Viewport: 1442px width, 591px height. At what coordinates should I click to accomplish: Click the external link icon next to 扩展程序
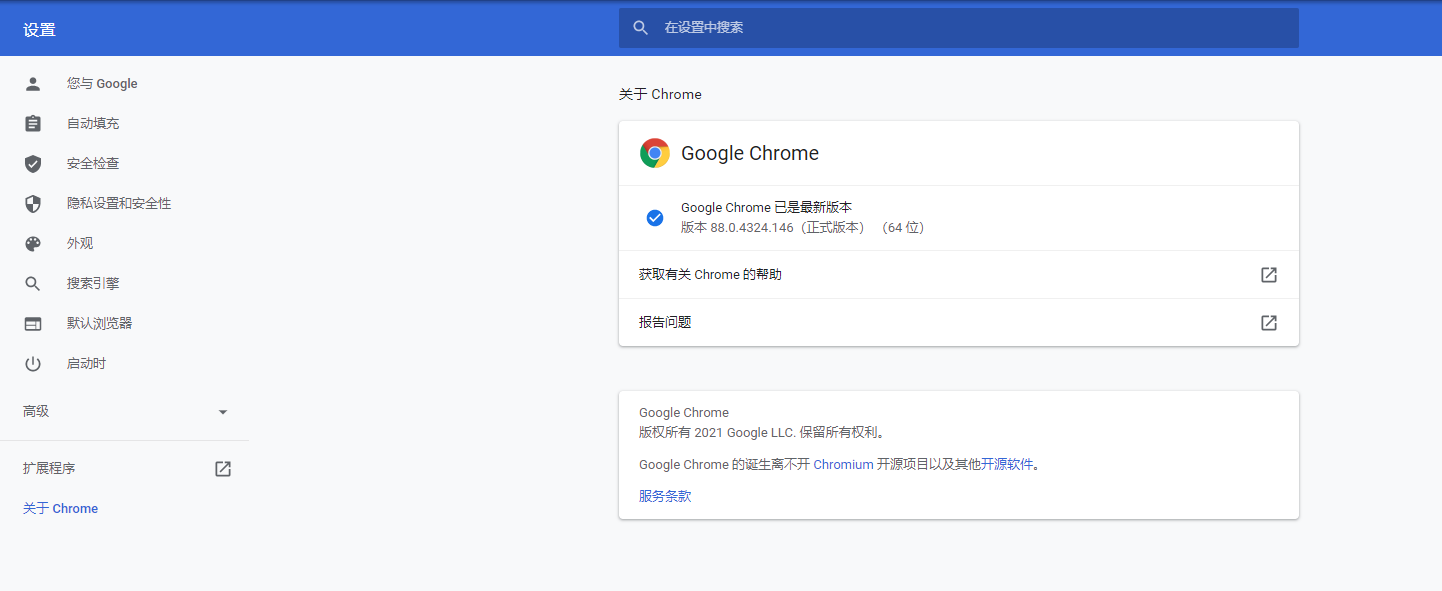[x=223, y=469]
